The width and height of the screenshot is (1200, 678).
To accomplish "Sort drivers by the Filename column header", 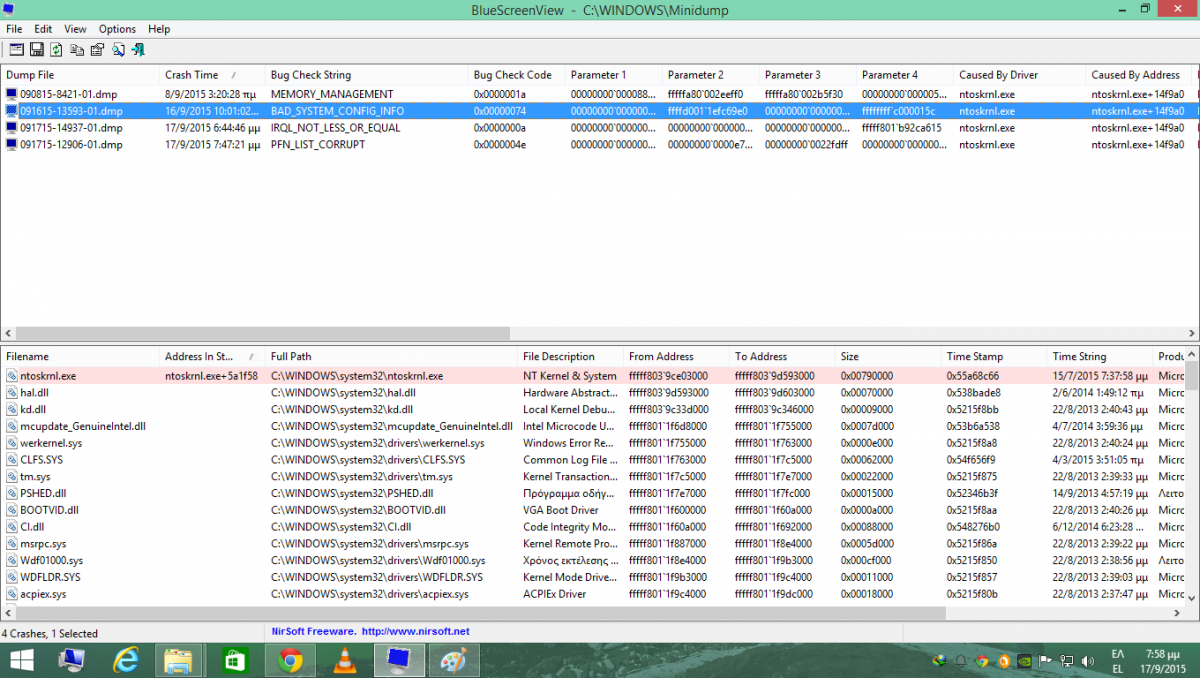I will coord(27,356).
